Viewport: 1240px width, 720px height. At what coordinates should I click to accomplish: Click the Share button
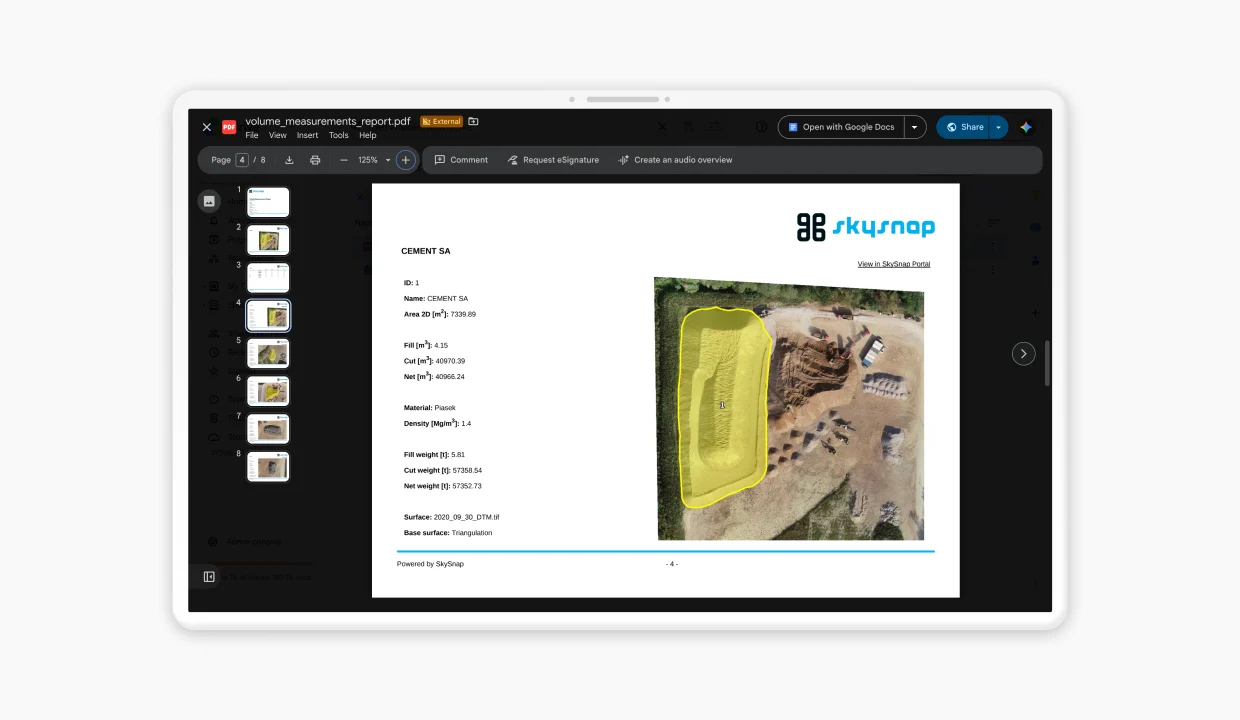(964, 127)
